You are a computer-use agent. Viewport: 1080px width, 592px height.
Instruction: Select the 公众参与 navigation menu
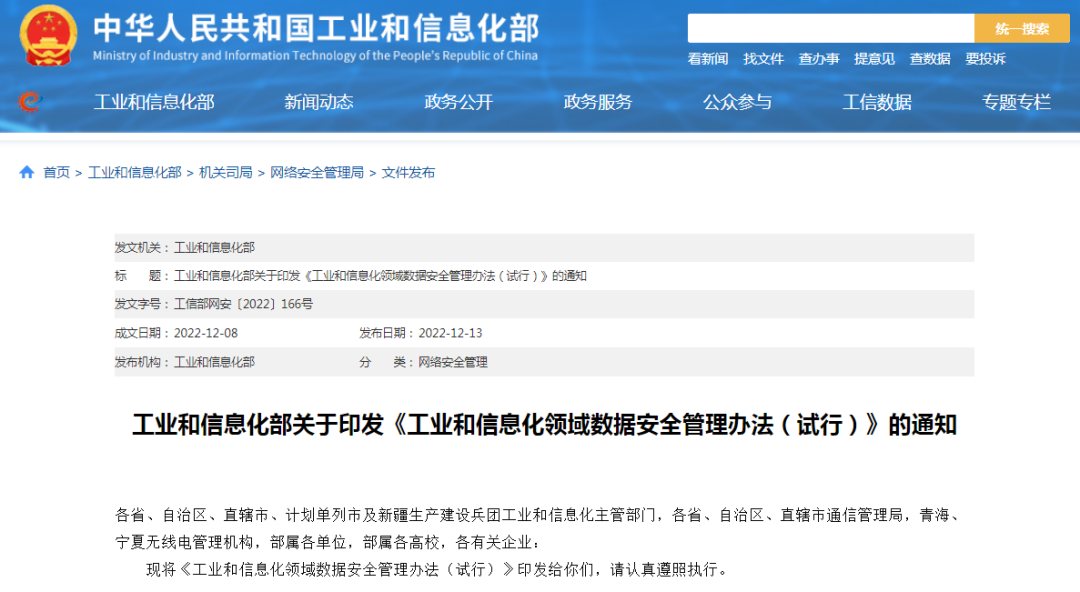(740, 101)
